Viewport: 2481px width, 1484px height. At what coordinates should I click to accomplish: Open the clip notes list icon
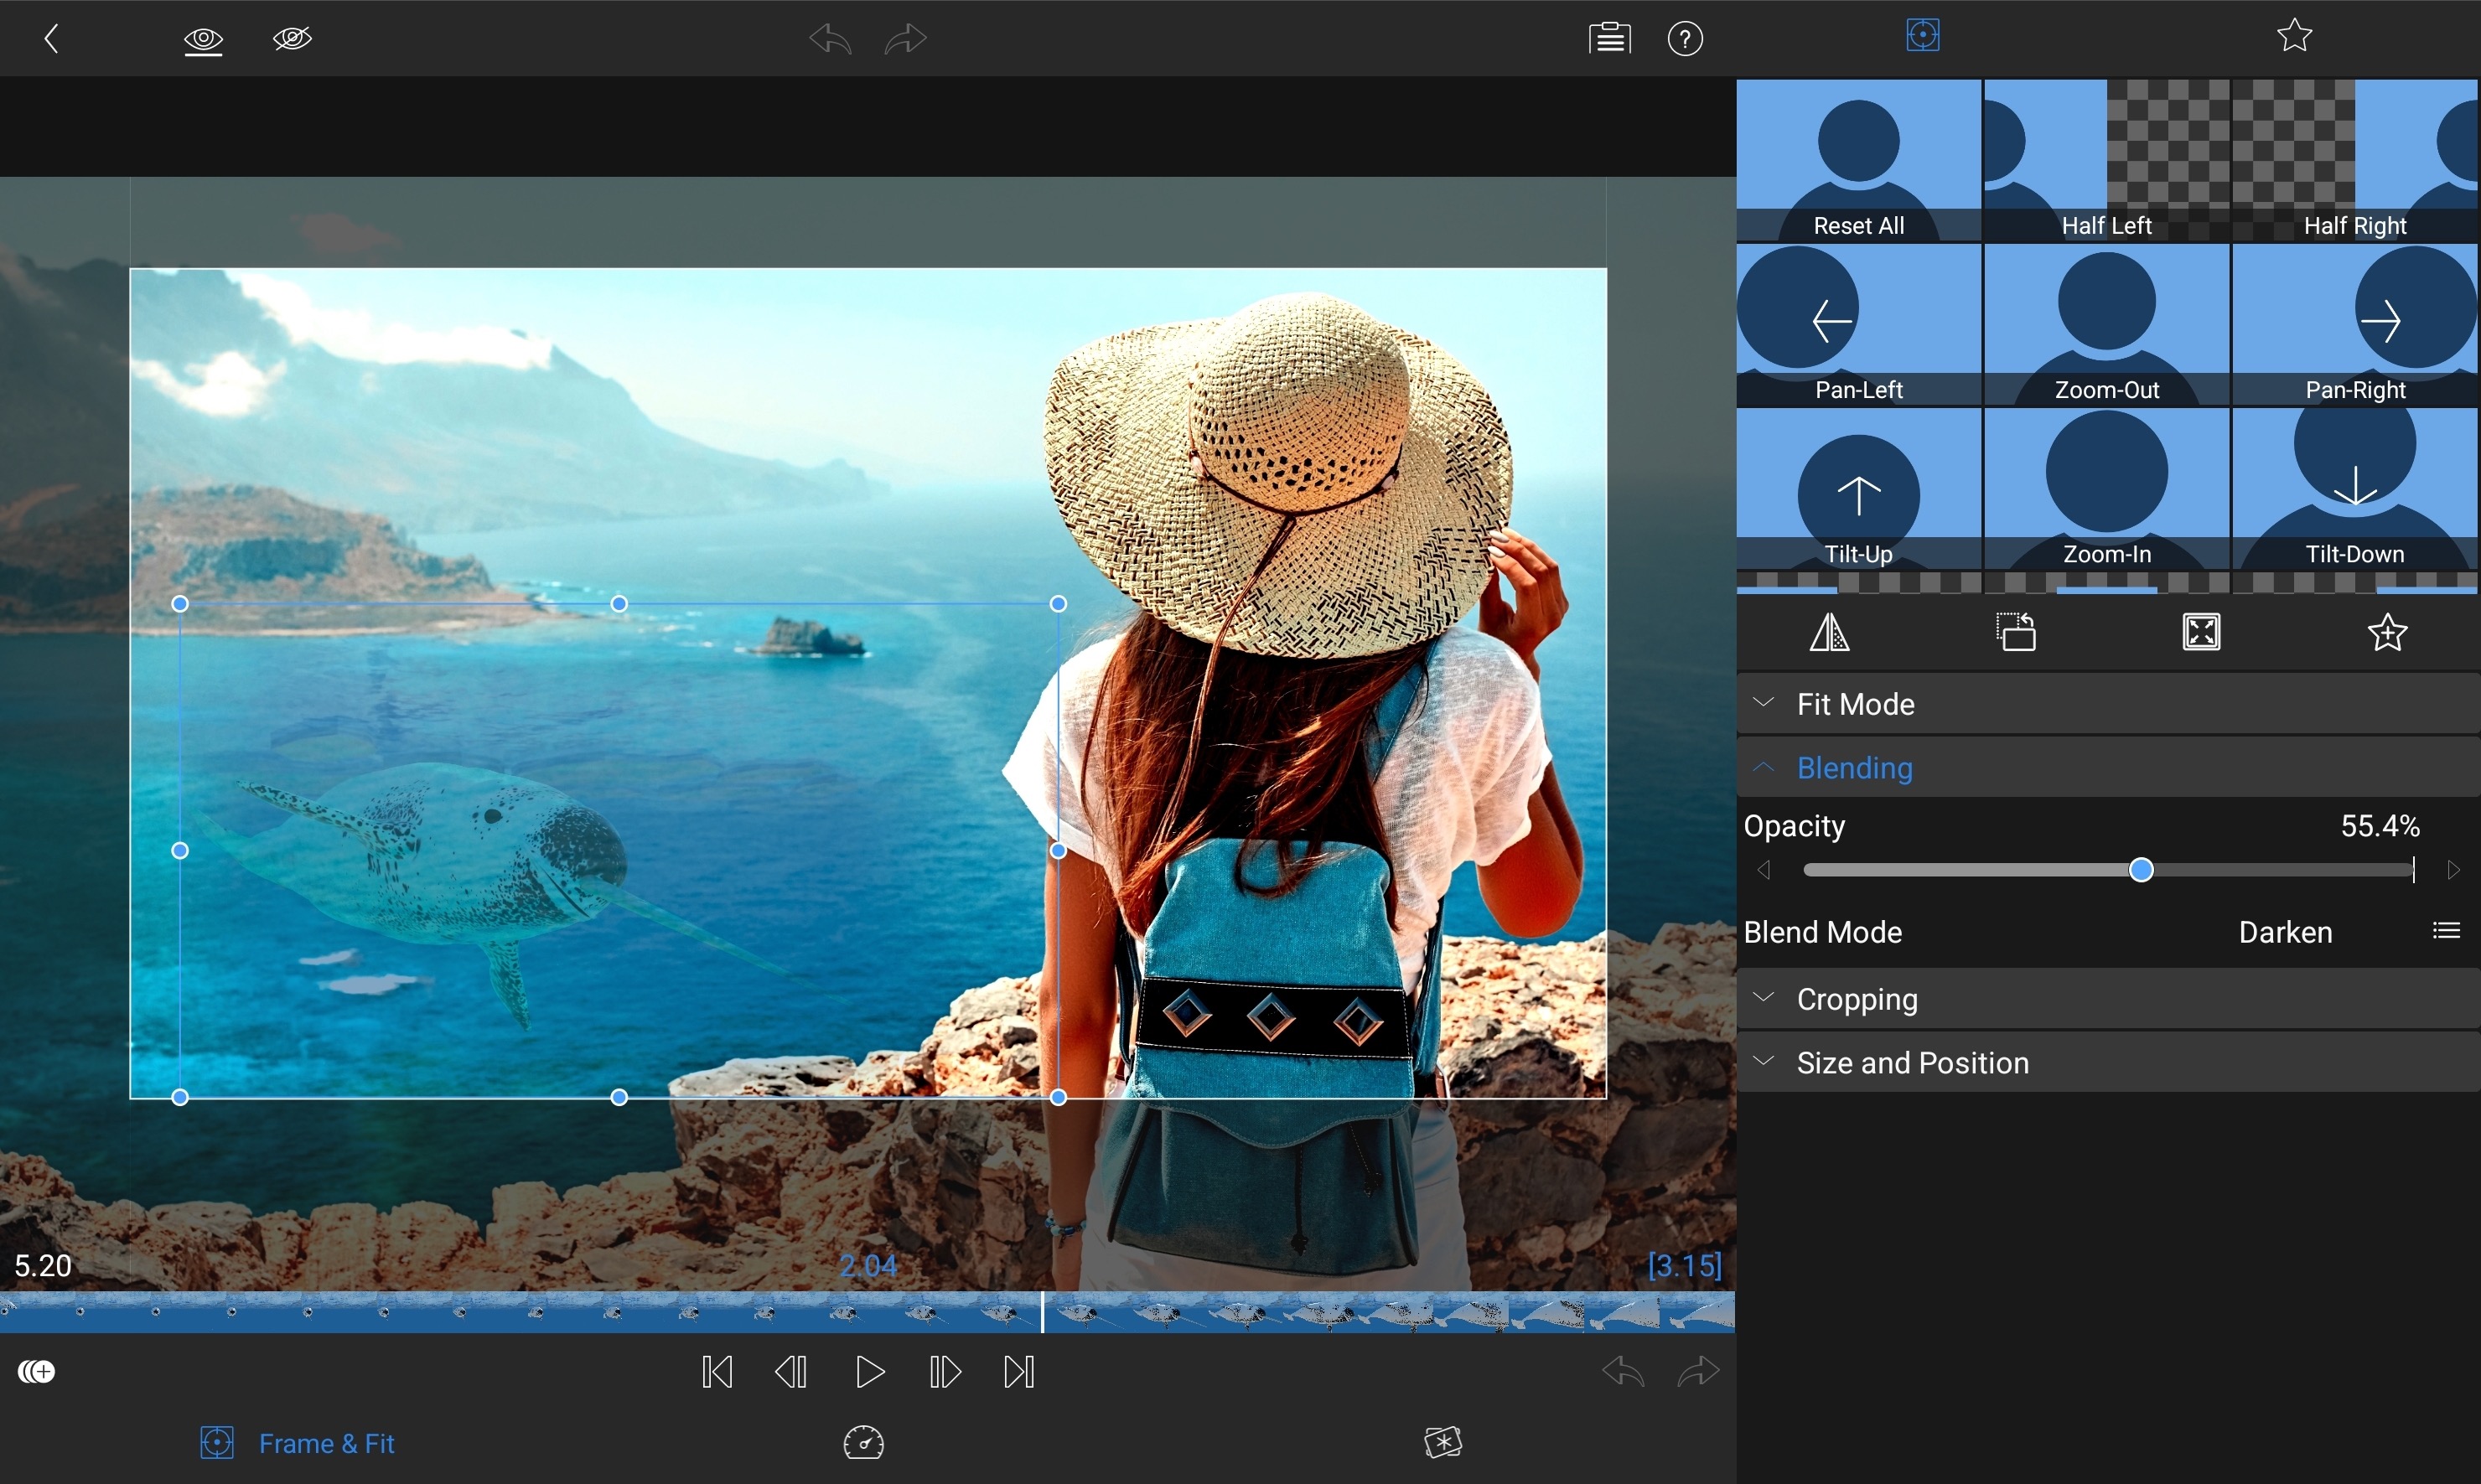(1609, 39)
